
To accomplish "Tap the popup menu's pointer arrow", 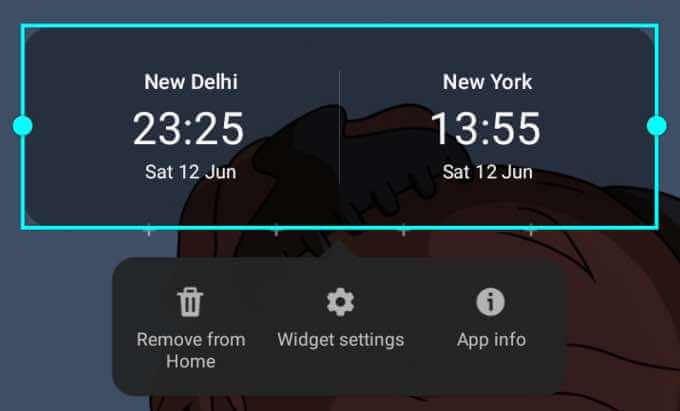I will [340, 250].
